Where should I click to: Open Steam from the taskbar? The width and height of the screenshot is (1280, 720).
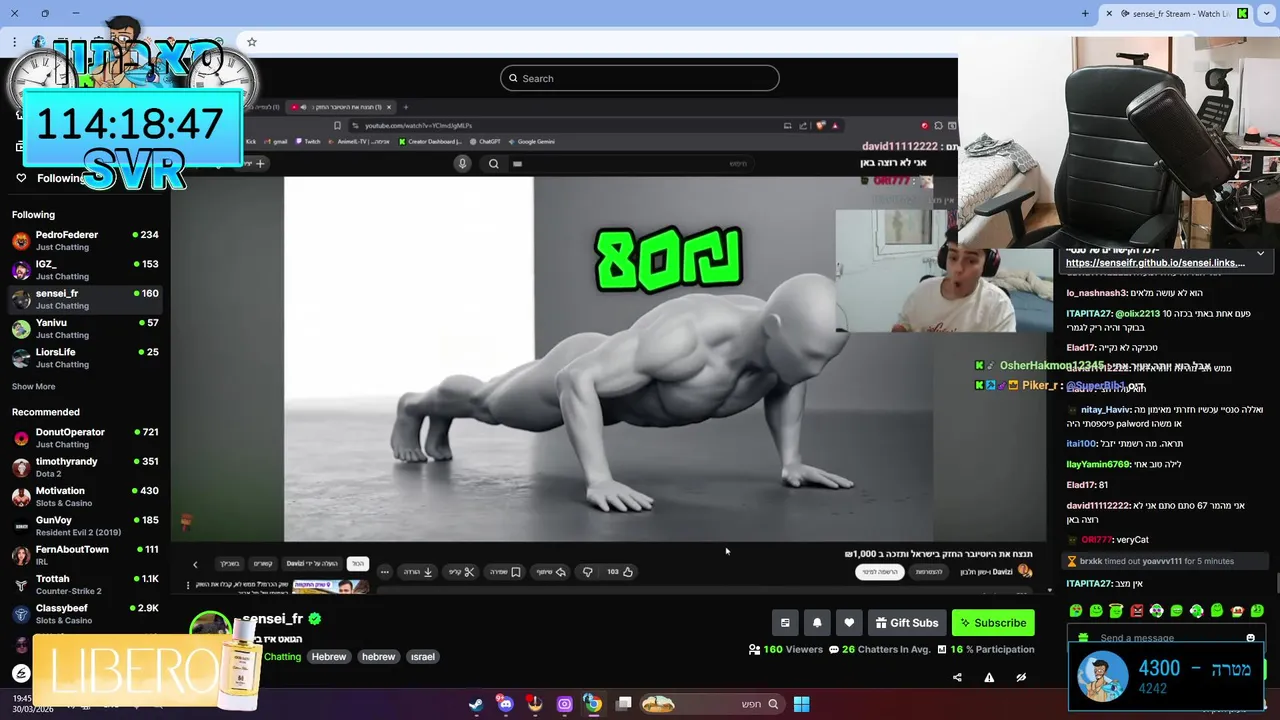pos(476,704)
